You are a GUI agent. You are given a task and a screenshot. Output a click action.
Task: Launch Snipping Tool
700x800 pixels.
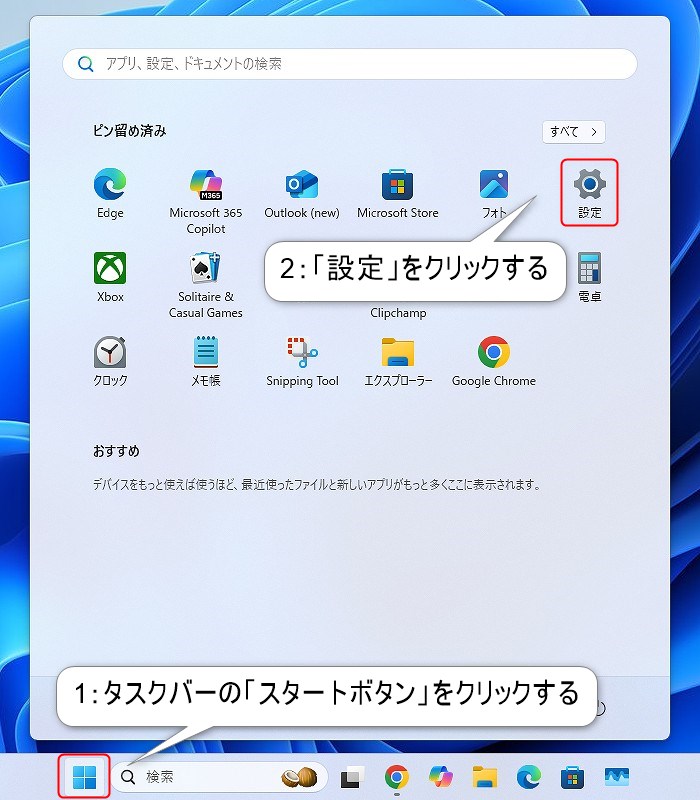coord(302,362)
